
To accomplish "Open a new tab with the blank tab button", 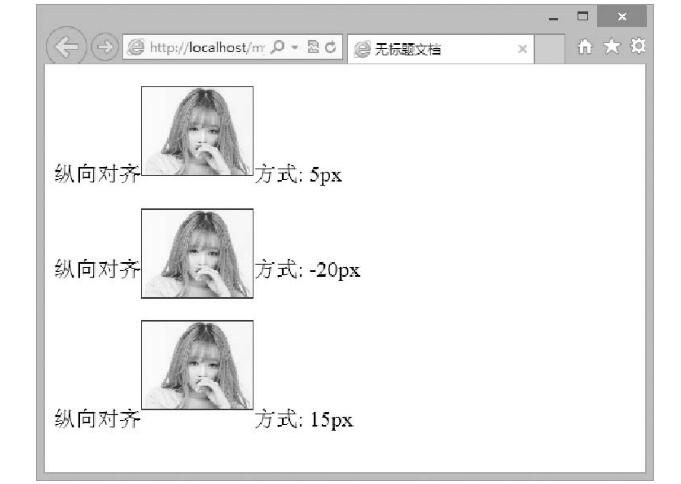I will tap(549, 49).
